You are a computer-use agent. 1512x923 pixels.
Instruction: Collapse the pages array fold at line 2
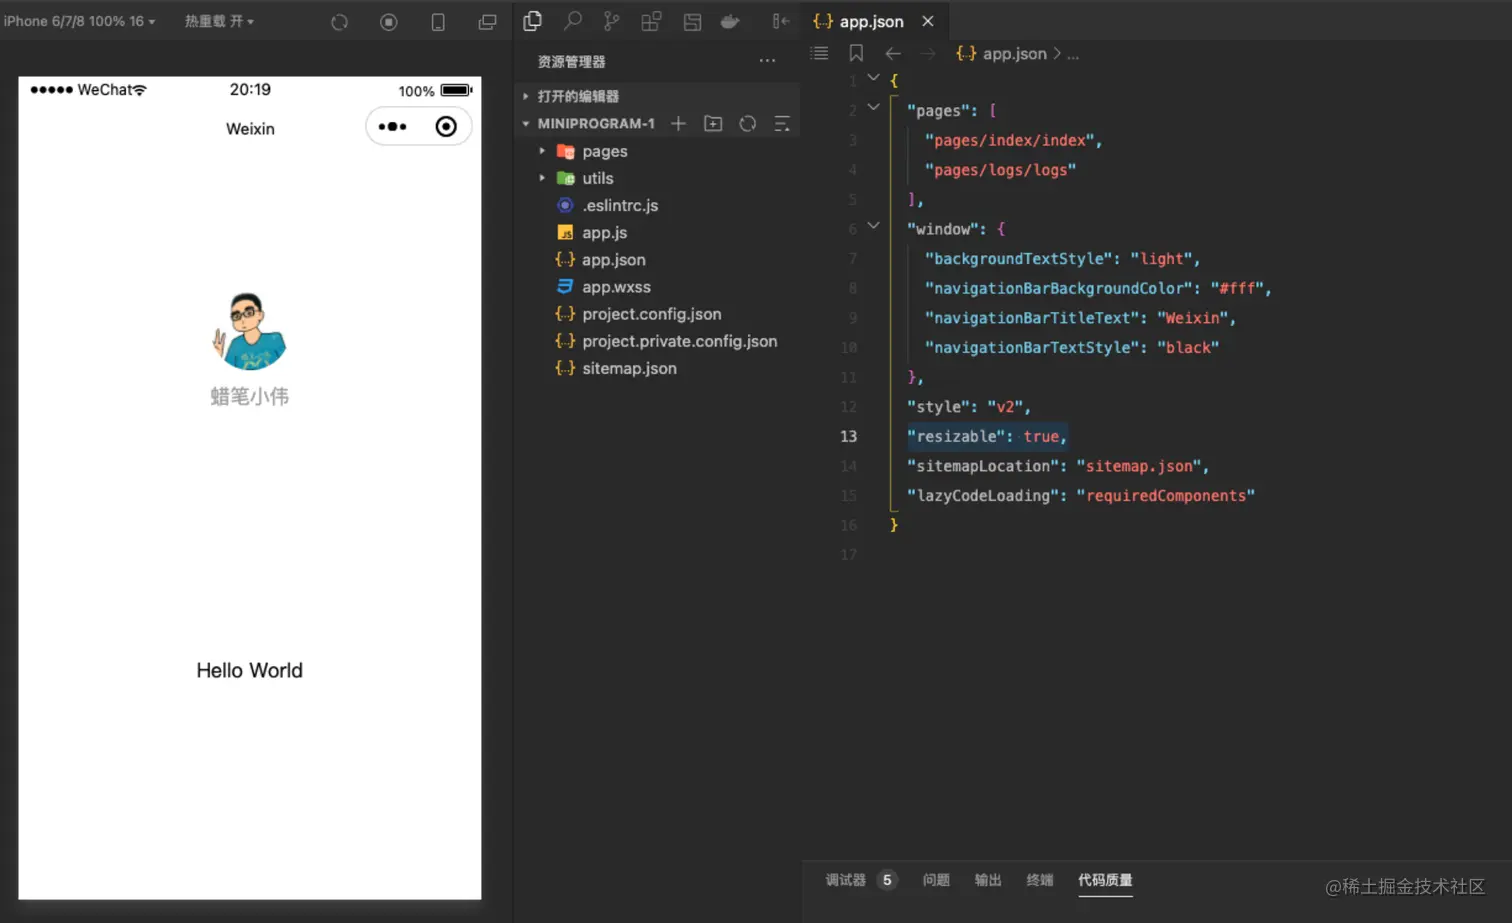873,107
